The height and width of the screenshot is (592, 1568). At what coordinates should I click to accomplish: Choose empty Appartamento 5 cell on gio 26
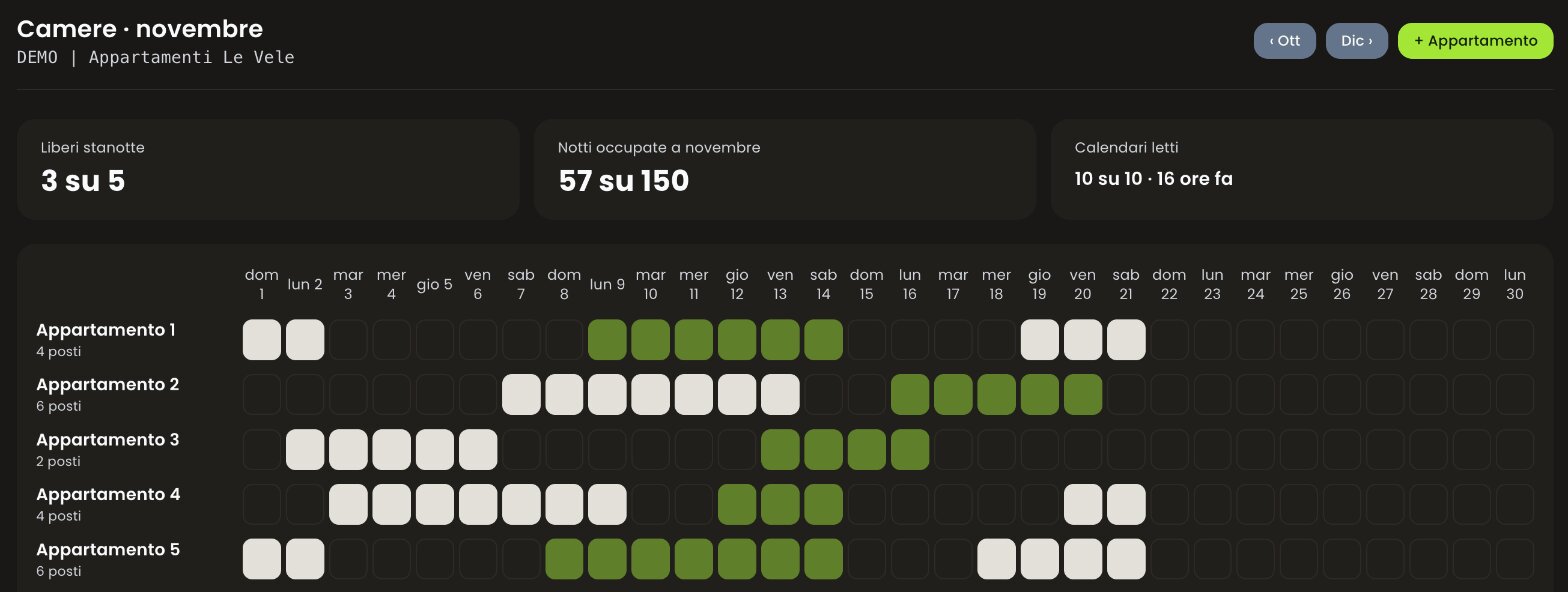[x=1342, y=559]
